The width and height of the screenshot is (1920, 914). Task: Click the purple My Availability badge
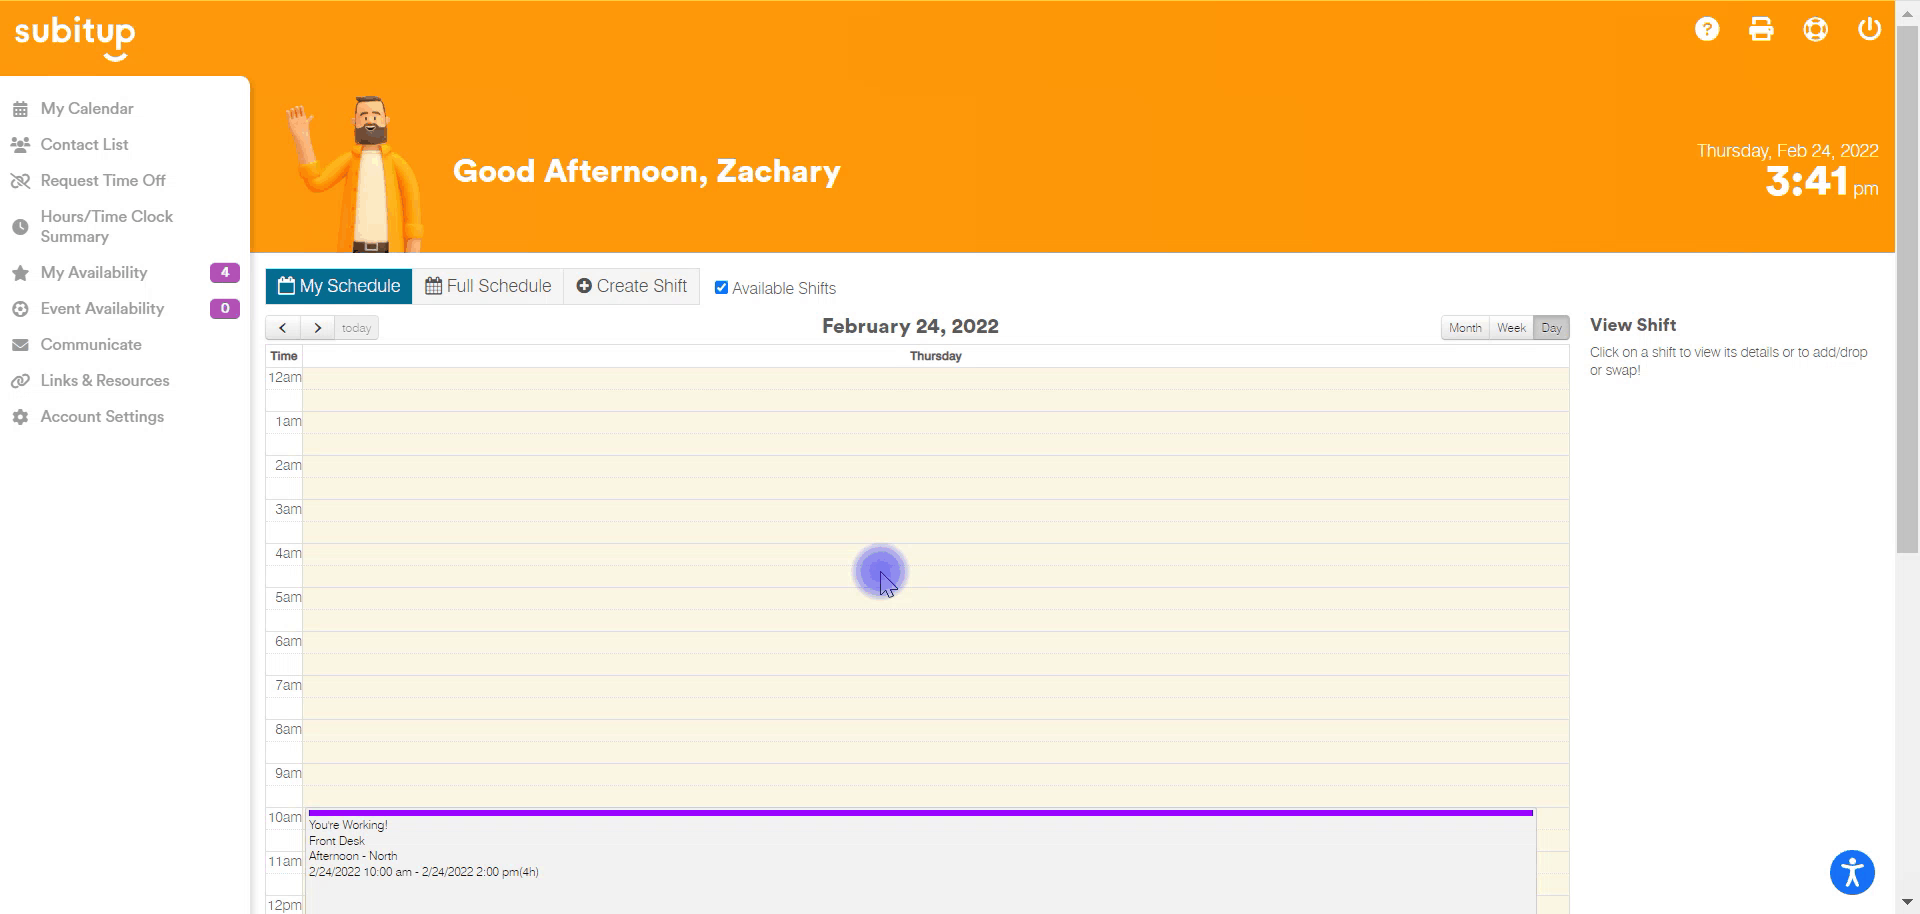pyautogui.click(x=225, y=273)
